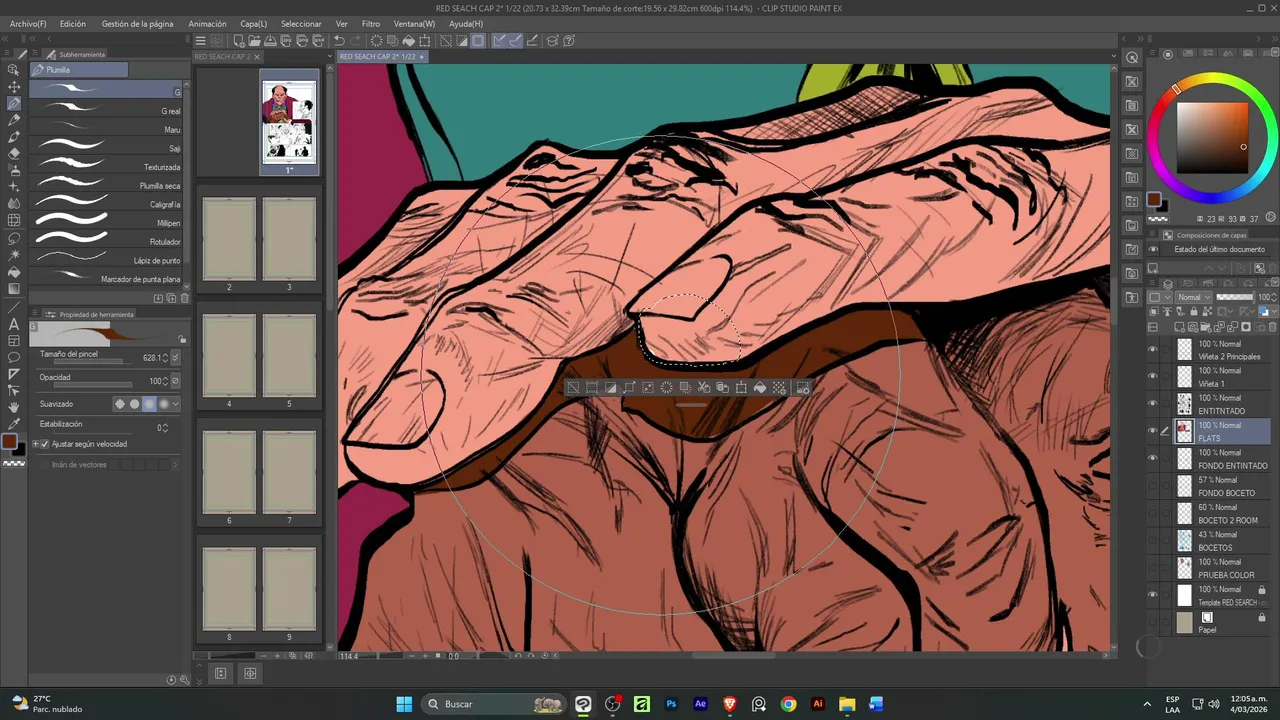Open the Edición menu
1280x720 pixels.
(73, 23)
